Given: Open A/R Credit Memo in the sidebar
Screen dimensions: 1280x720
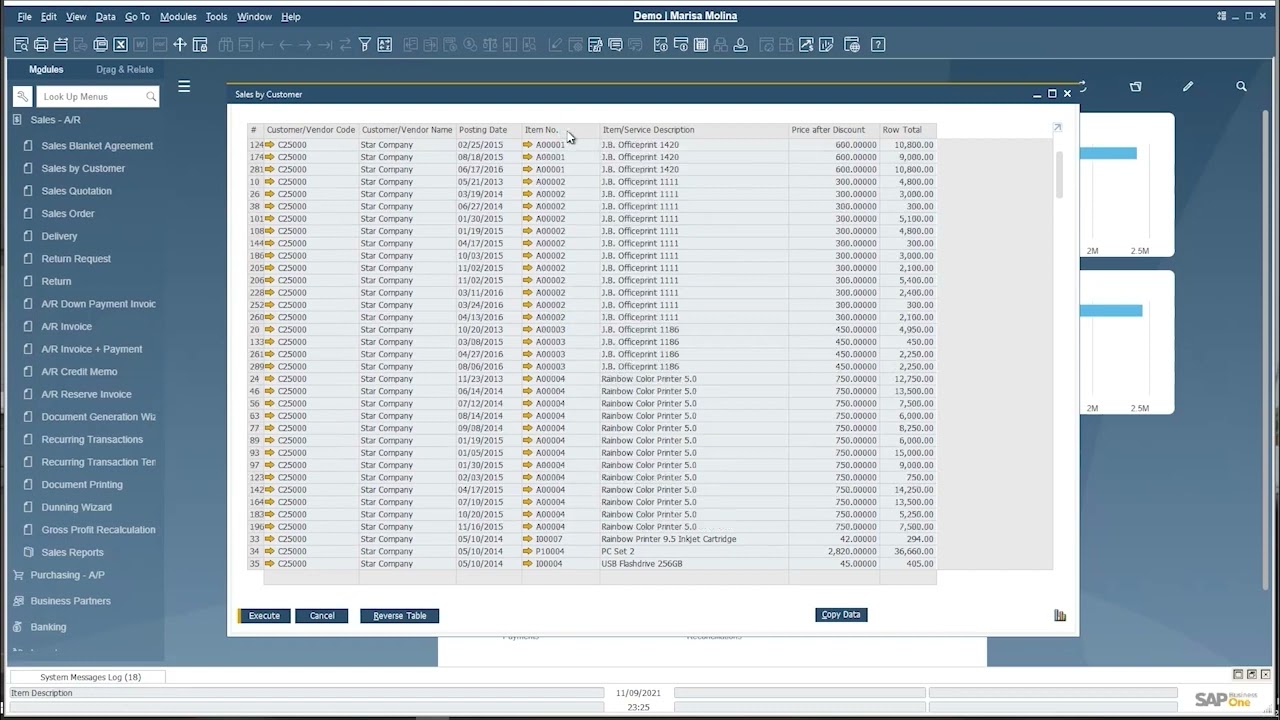Looking at the screenshot, I should [79, 372].
